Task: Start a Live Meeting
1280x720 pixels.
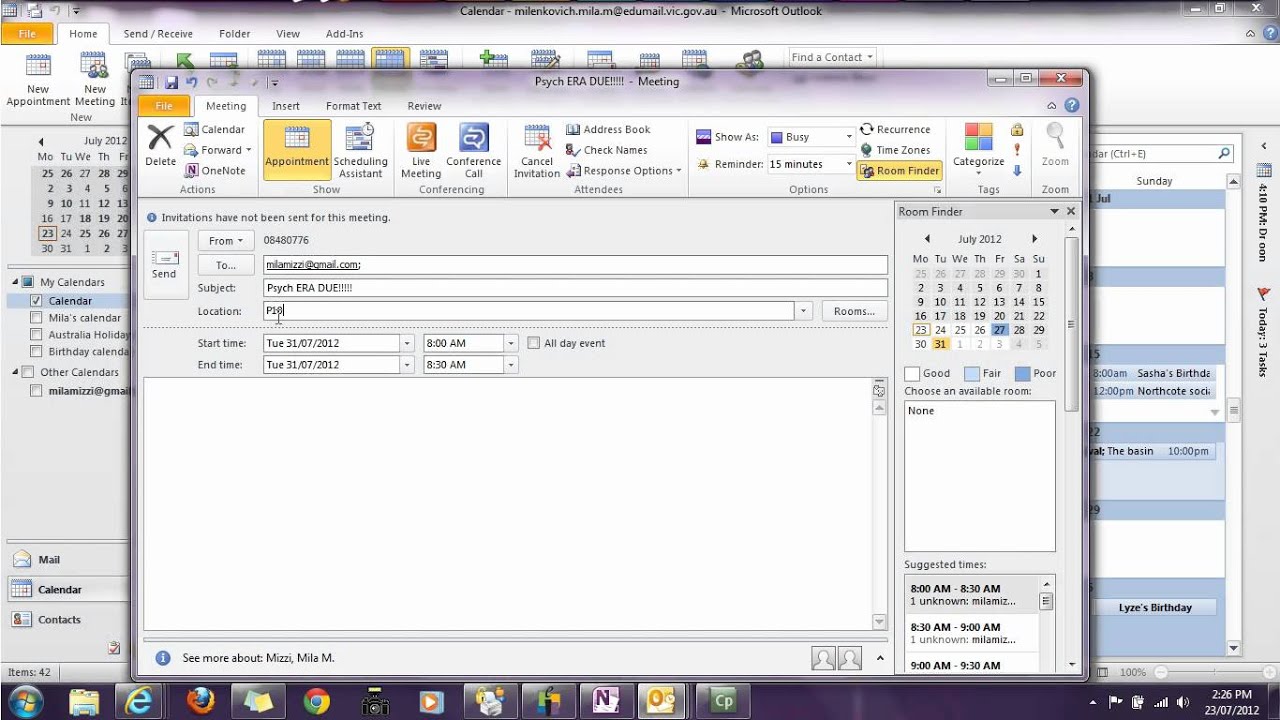Action: [421, 150]
